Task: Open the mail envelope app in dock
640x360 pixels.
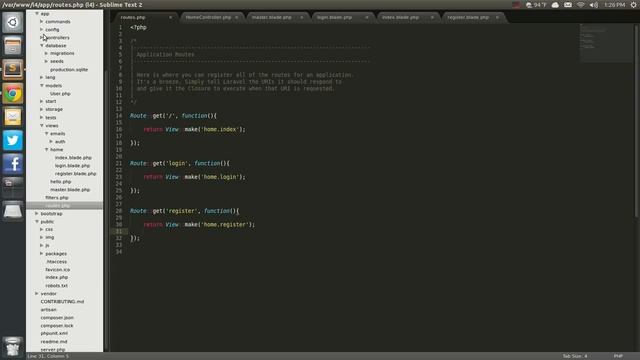Action: [13, 117]
